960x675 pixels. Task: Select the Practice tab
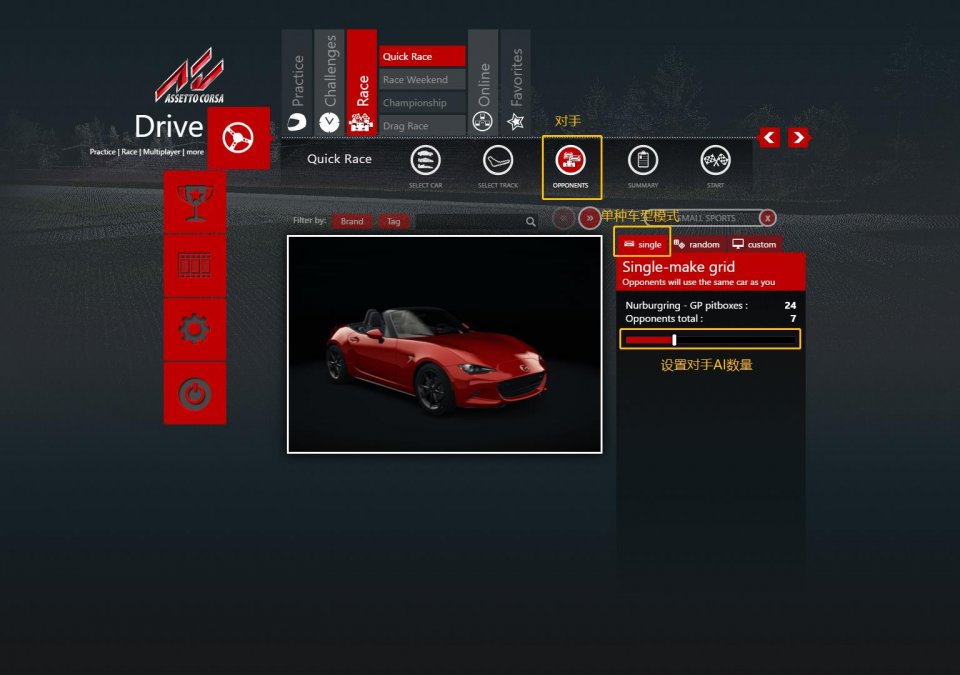pos(298,81)
